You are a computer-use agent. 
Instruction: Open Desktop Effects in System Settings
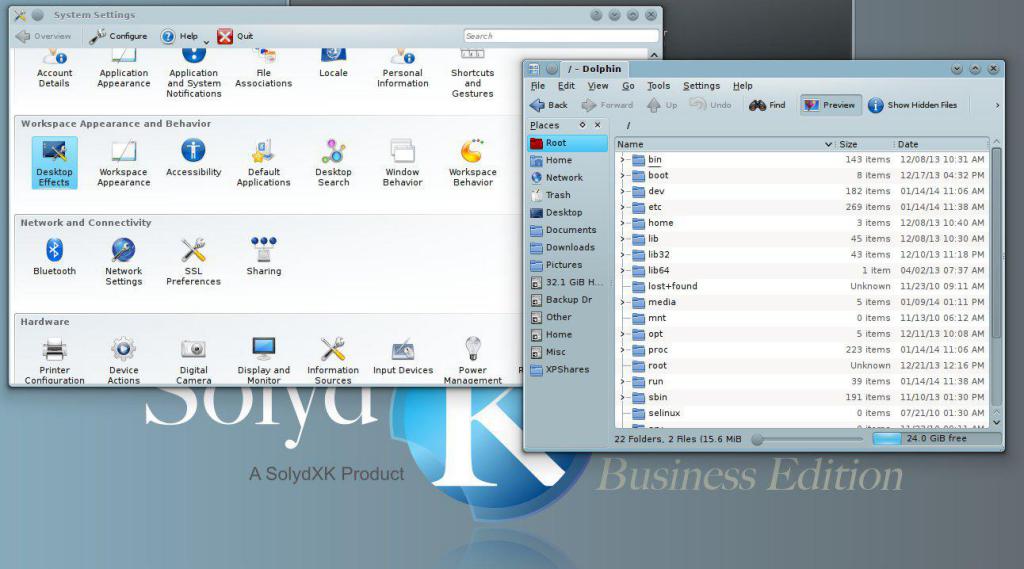point(54,163)
